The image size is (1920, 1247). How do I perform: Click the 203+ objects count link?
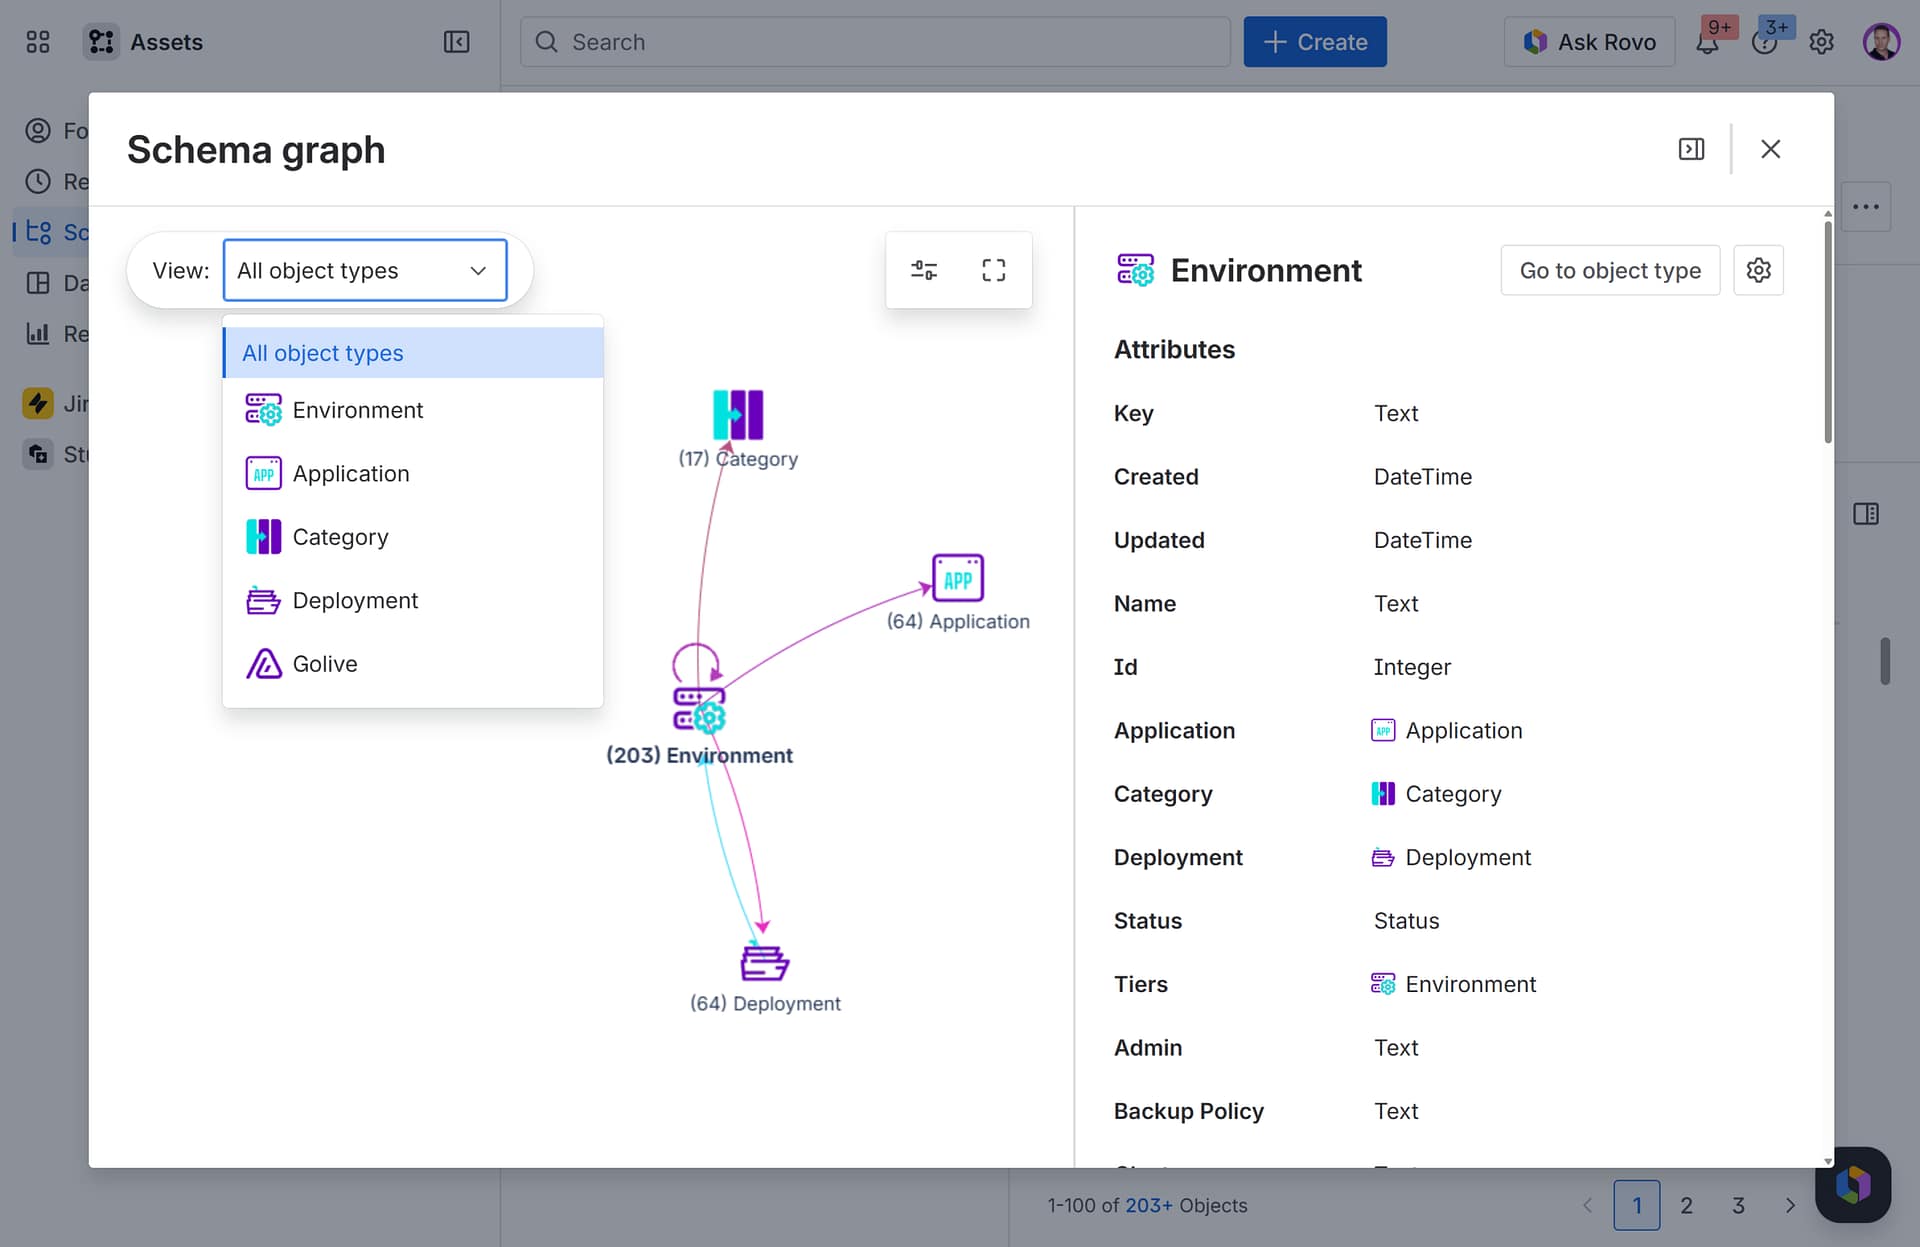coord(1149,1205)
